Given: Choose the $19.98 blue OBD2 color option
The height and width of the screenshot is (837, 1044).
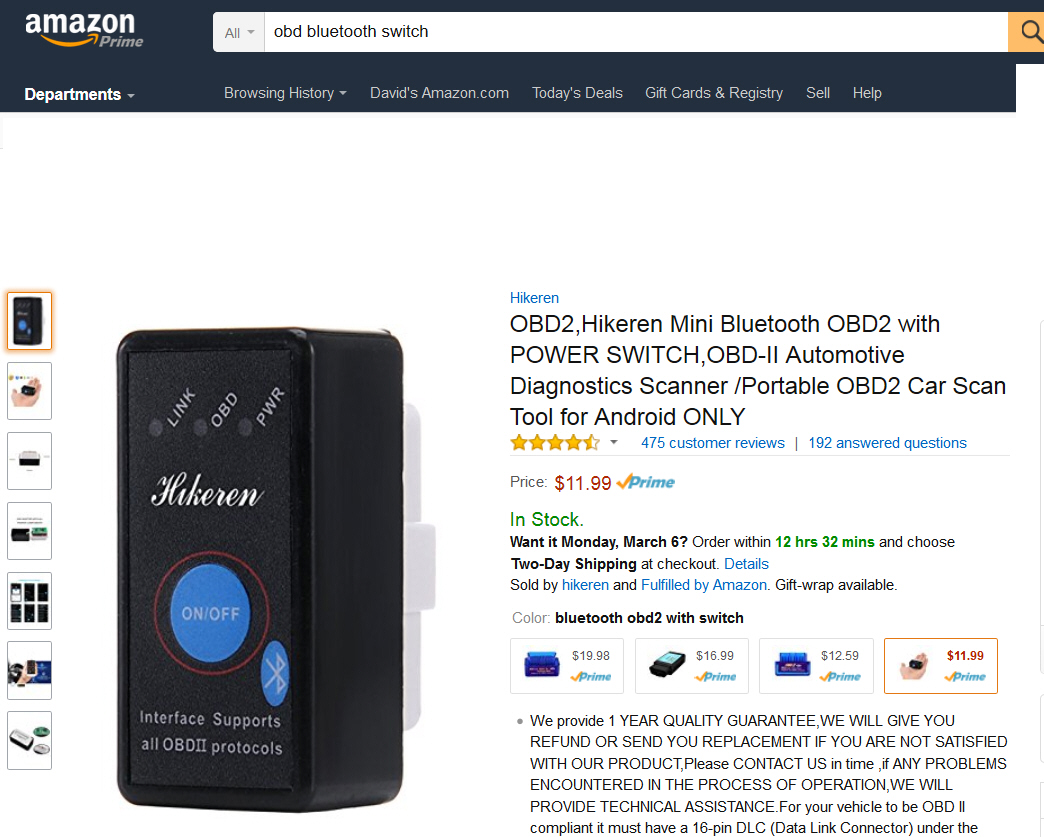Looking at the screenshot, I should 567,666.
